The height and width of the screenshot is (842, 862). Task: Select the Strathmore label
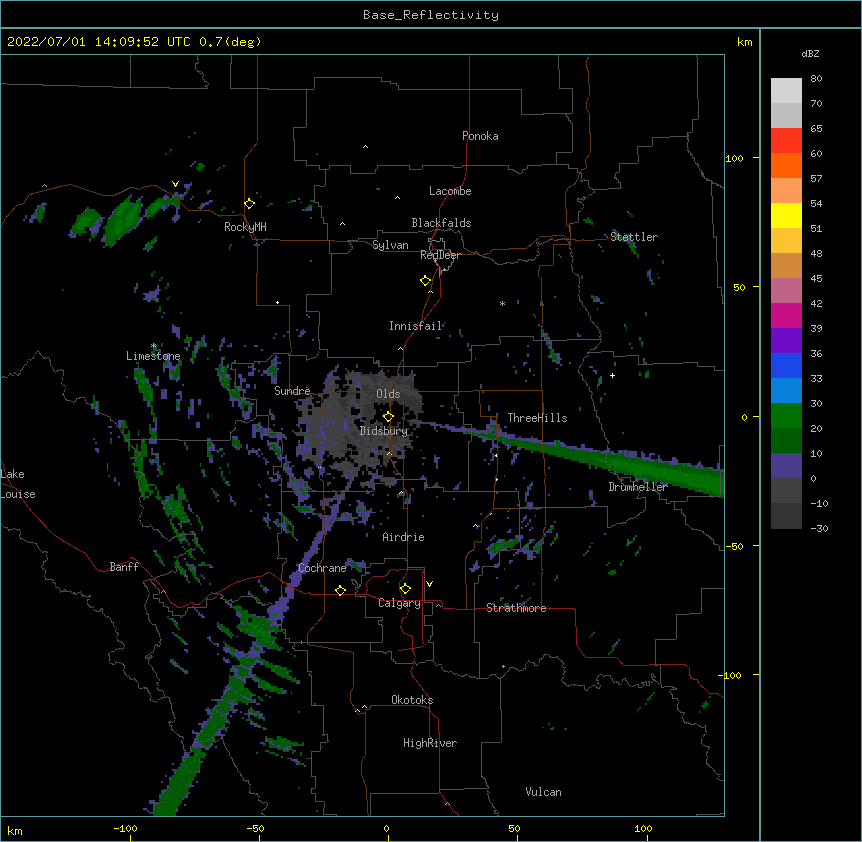[x=516, y=608]
